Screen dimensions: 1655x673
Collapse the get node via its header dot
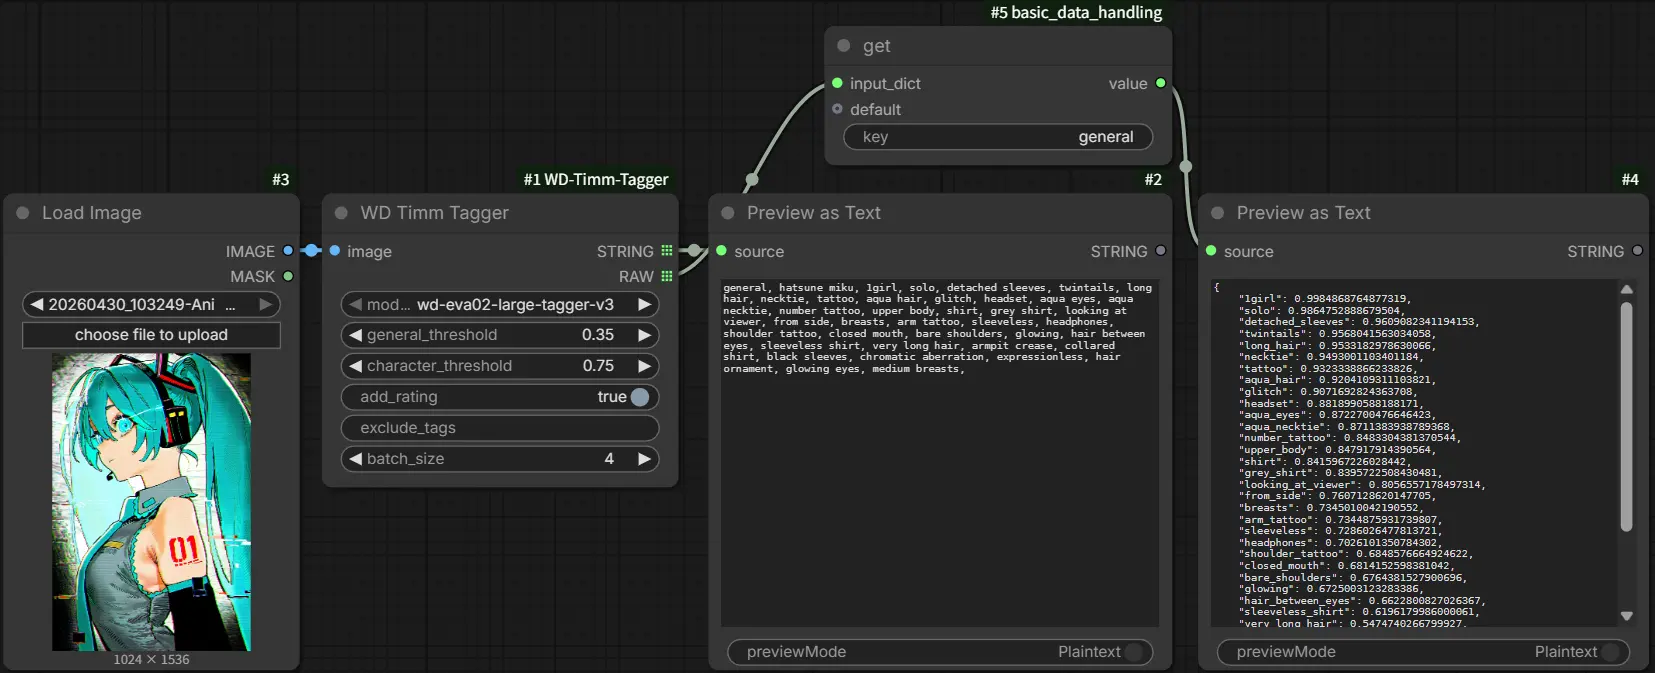(x=844, y=46)
